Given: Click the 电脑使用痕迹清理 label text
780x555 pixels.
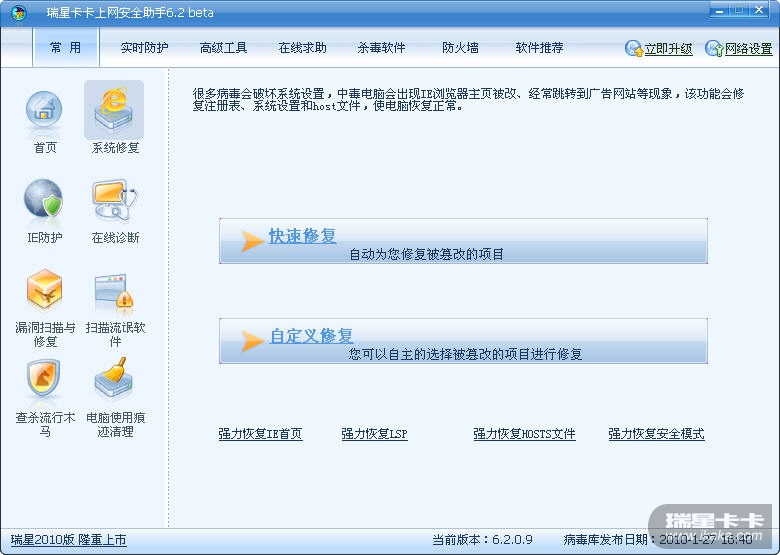Looking at the screenshot, I should 115,424.
